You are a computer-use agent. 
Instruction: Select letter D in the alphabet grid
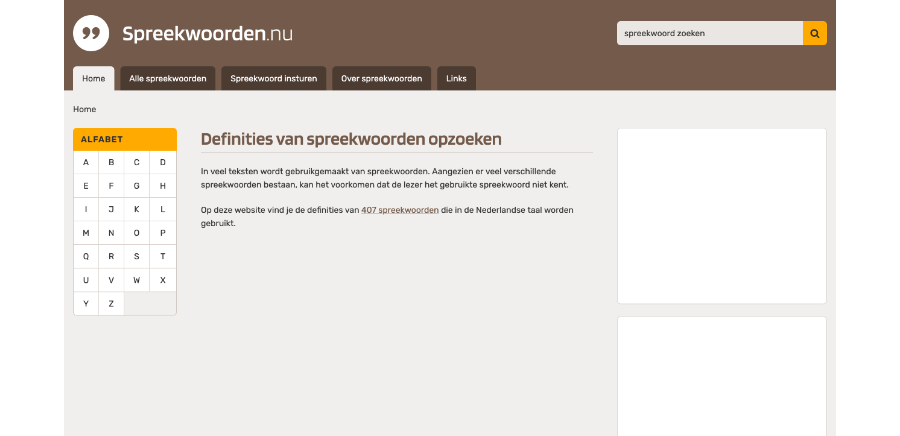pos(163,162)
